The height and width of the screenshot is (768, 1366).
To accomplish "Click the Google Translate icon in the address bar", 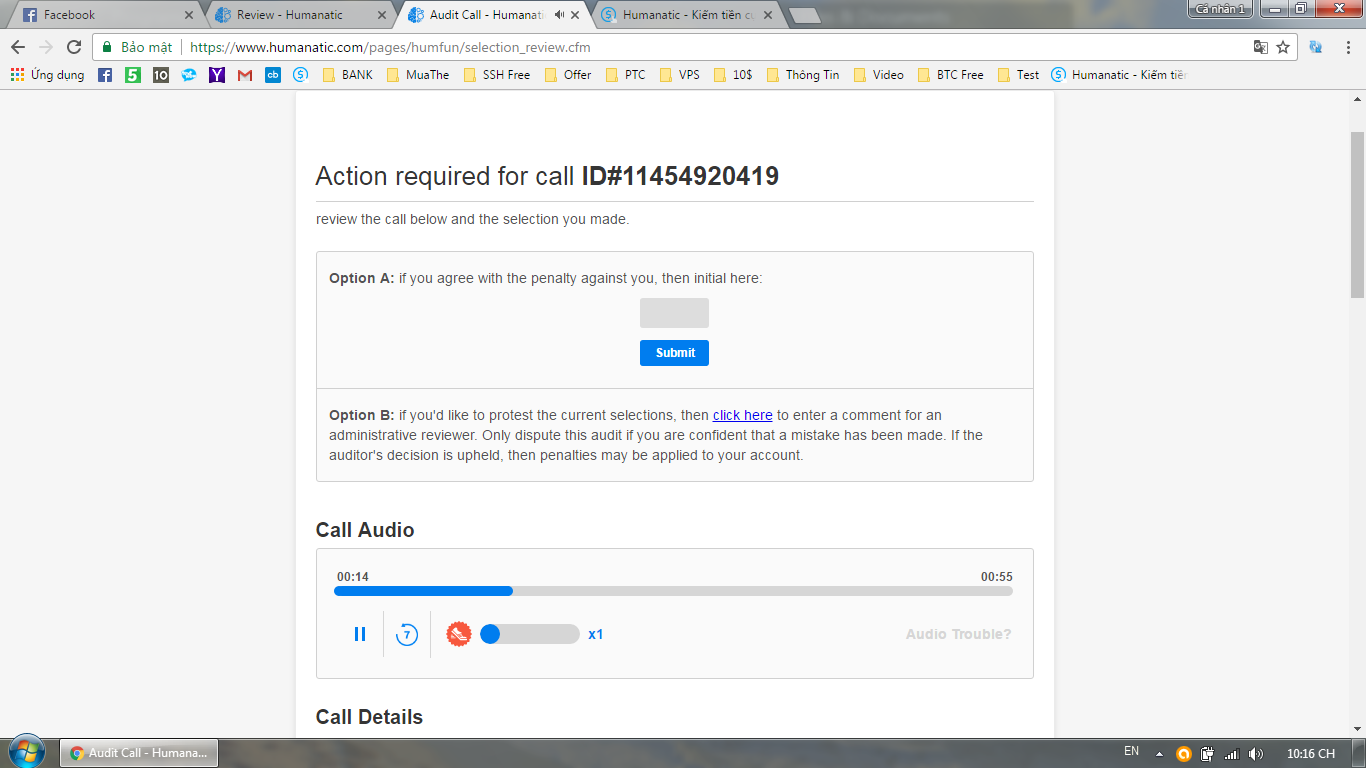I will [1261, 47].
